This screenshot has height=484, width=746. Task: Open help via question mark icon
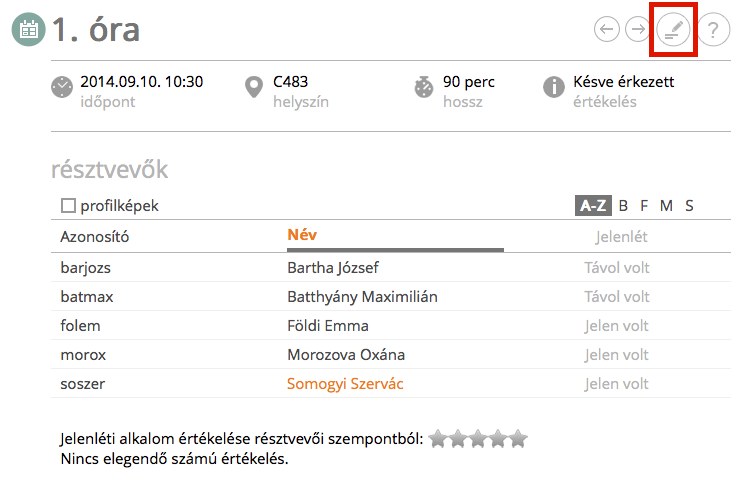click(x=713, y=30)
